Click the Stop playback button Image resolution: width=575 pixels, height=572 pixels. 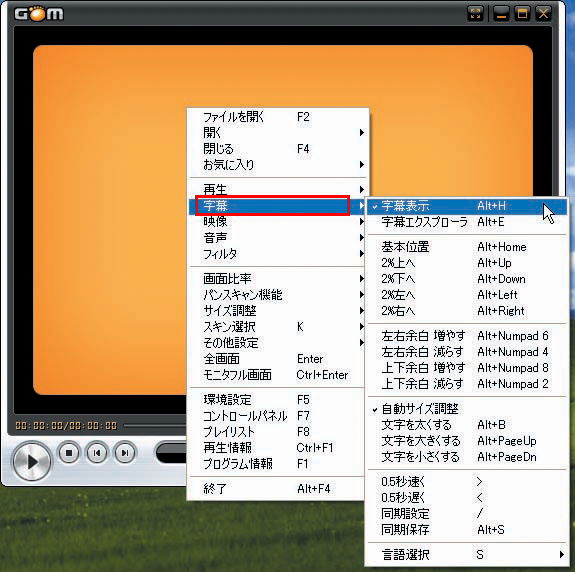69,453
